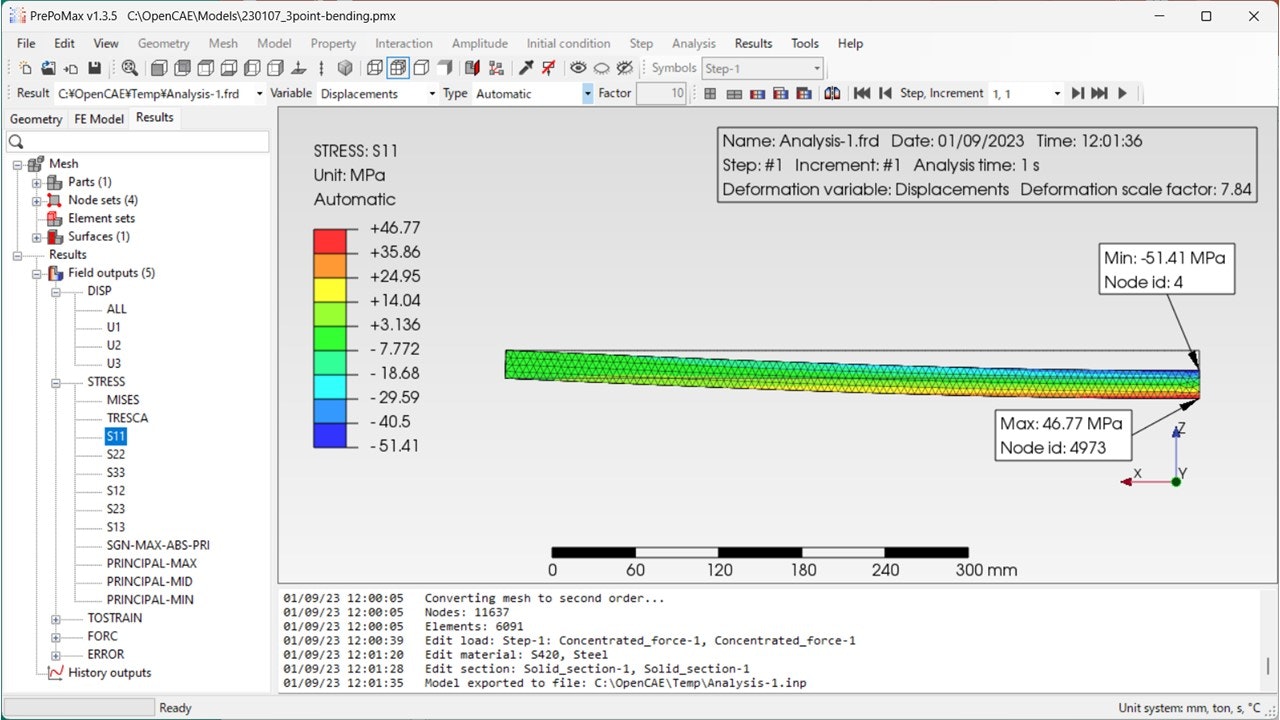Image resolution: width=1280 pixels, height=720 pixels.
Task: Click results transformation mirror icon
Action: 832,93
